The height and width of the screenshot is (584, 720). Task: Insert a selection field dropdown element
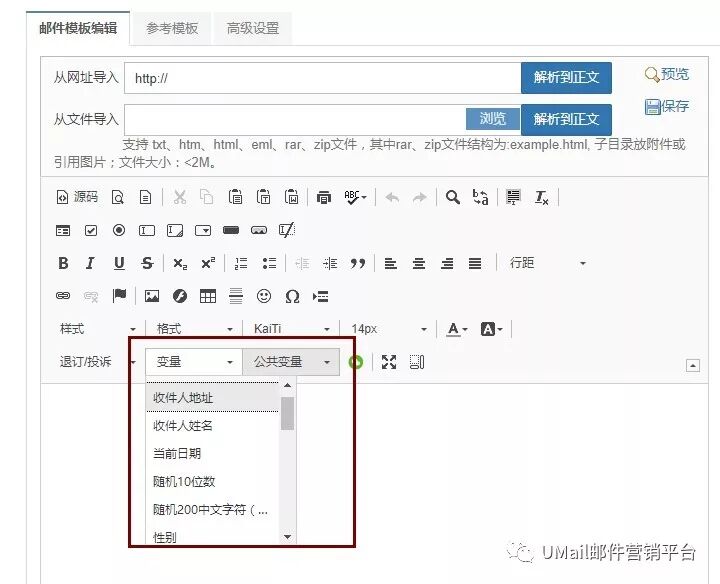[203, 230]
